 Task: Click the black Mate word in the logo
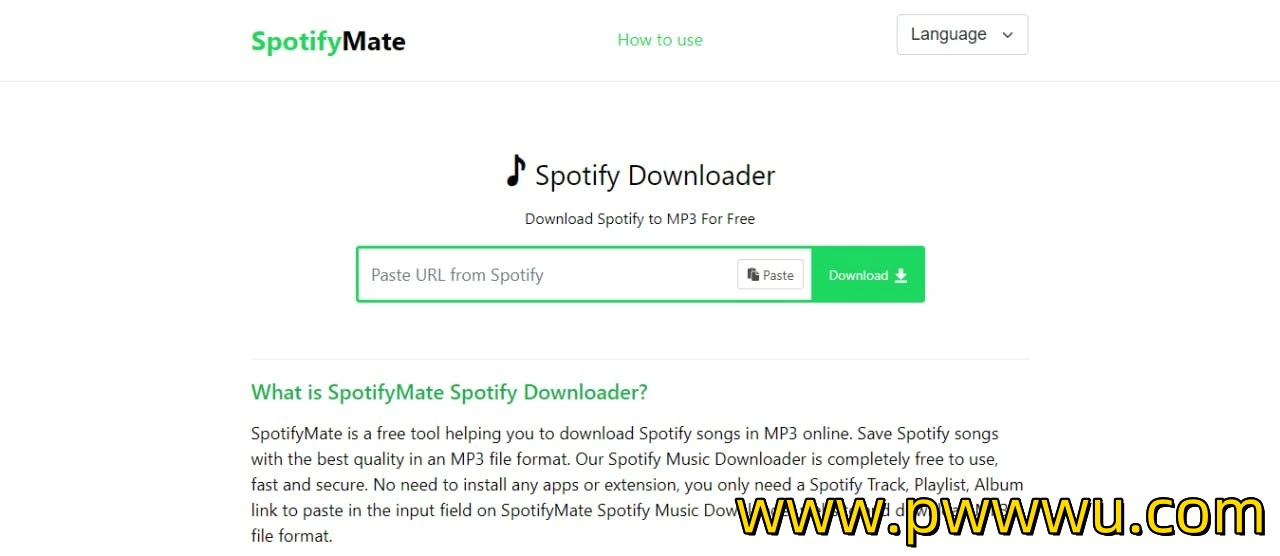[x=374, y=41]
